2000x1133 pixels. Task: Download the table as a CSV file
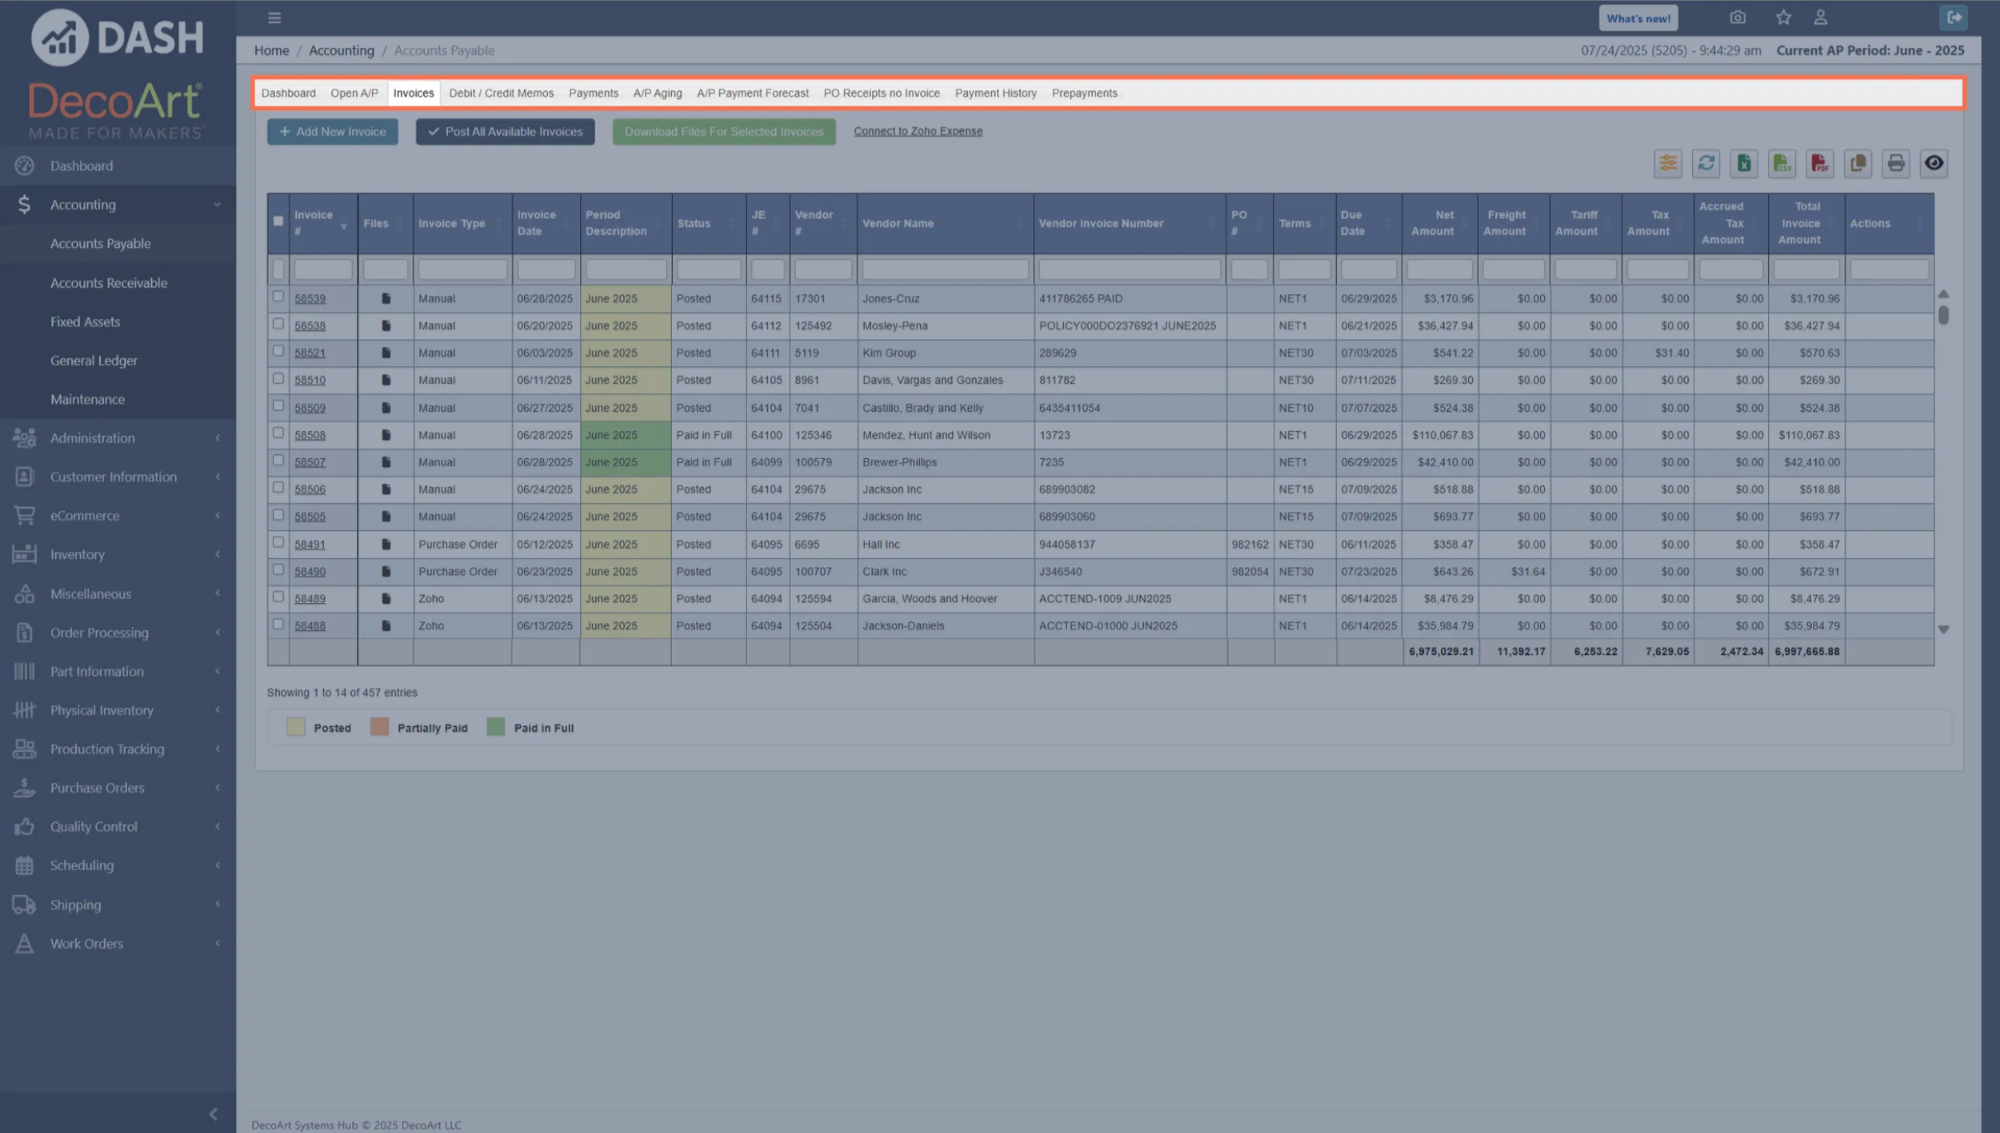(x=1782, y=163)
